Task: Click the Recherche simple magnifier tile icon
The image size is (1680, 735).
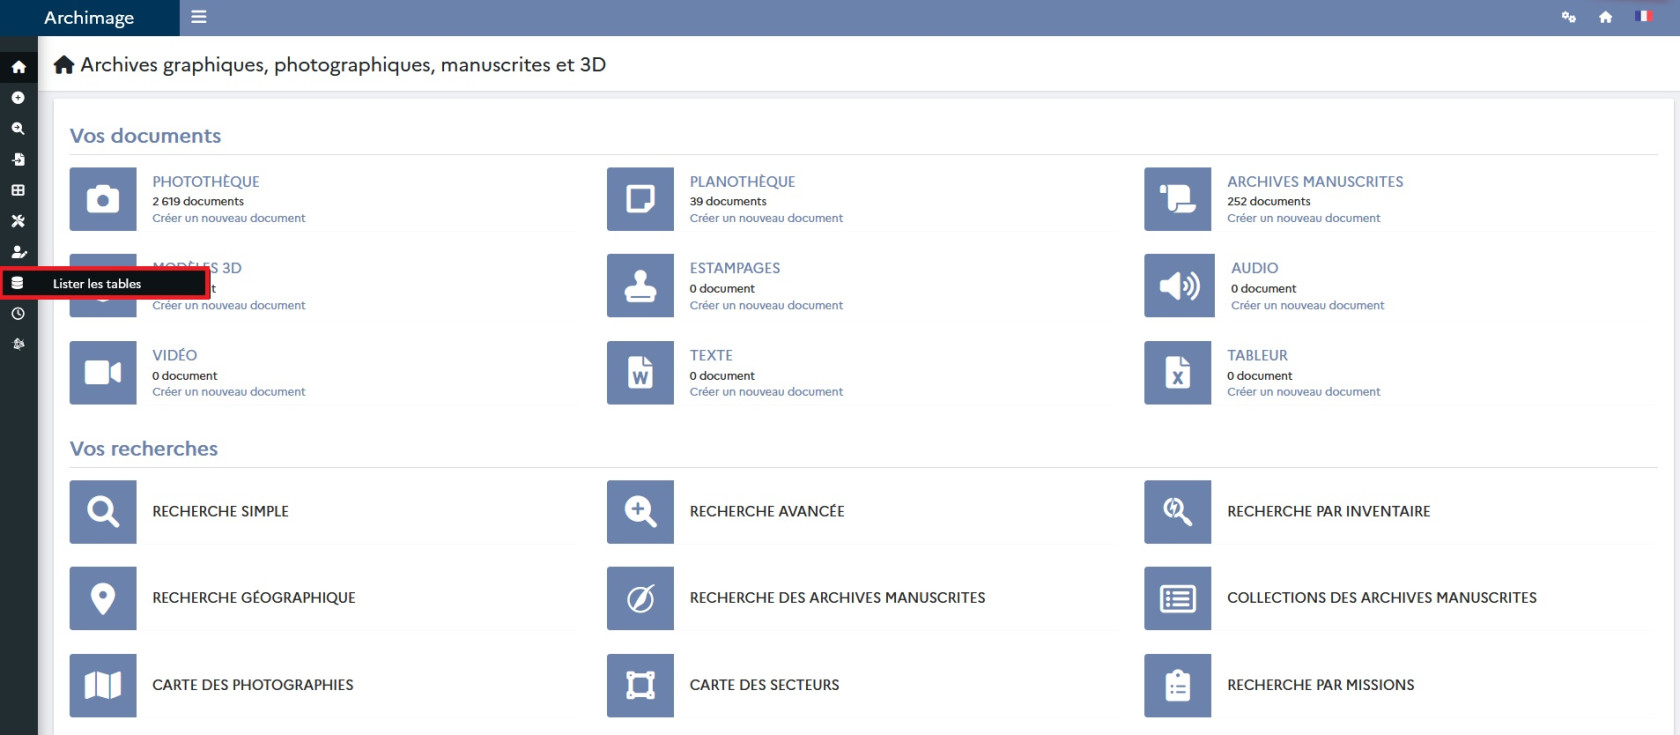Action: coord(103,512)
